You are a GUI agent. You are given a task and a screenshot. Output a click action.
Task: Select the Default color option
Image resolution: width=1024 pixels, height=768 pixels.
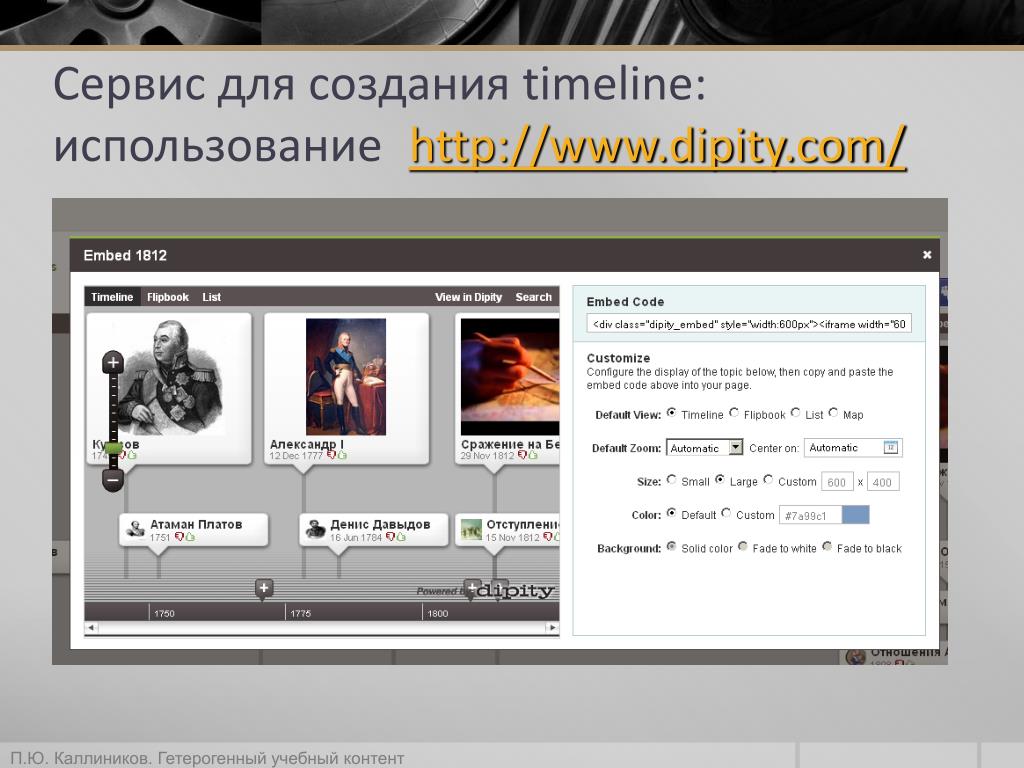(x=671, y=513)
